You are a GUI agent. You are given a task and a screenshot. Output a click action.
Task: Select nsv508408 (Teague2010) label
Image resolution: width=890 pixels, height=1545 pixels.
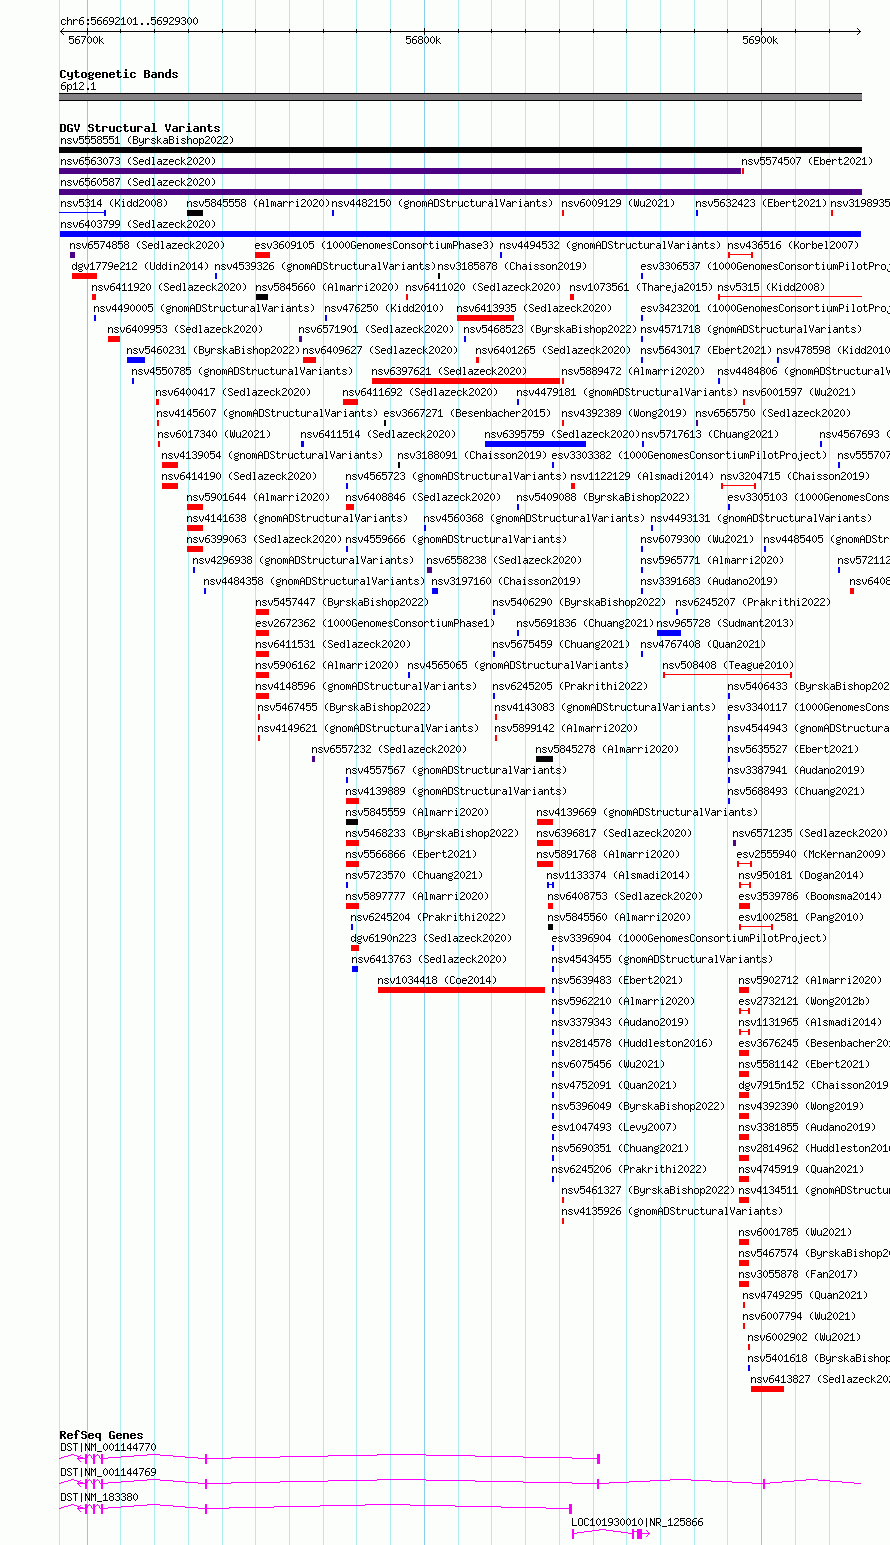(x=728, y=665)
